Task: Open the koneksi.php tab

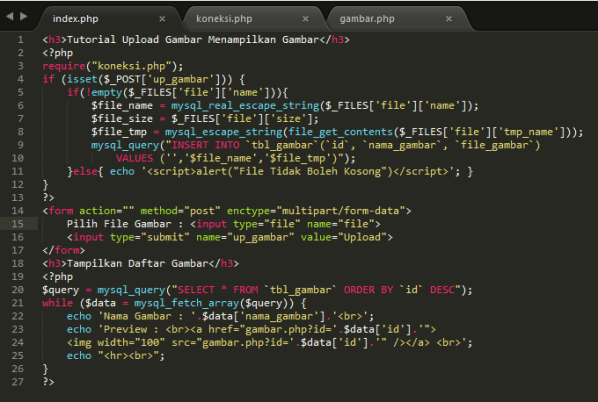Action: pos(224,19)
